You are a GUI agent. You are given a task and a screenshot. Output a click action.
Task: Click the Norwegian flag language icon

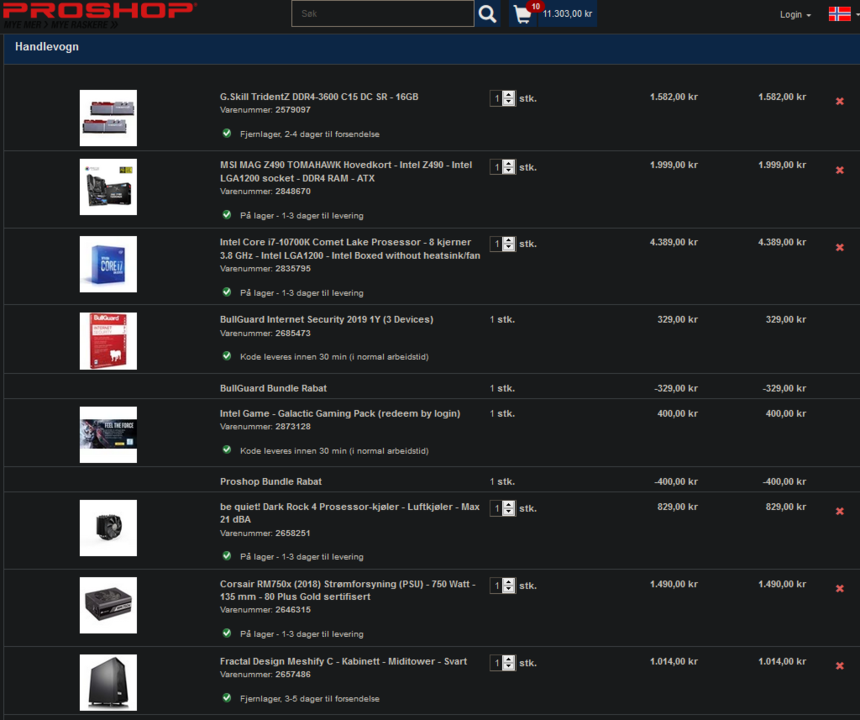tap(839, 14)
